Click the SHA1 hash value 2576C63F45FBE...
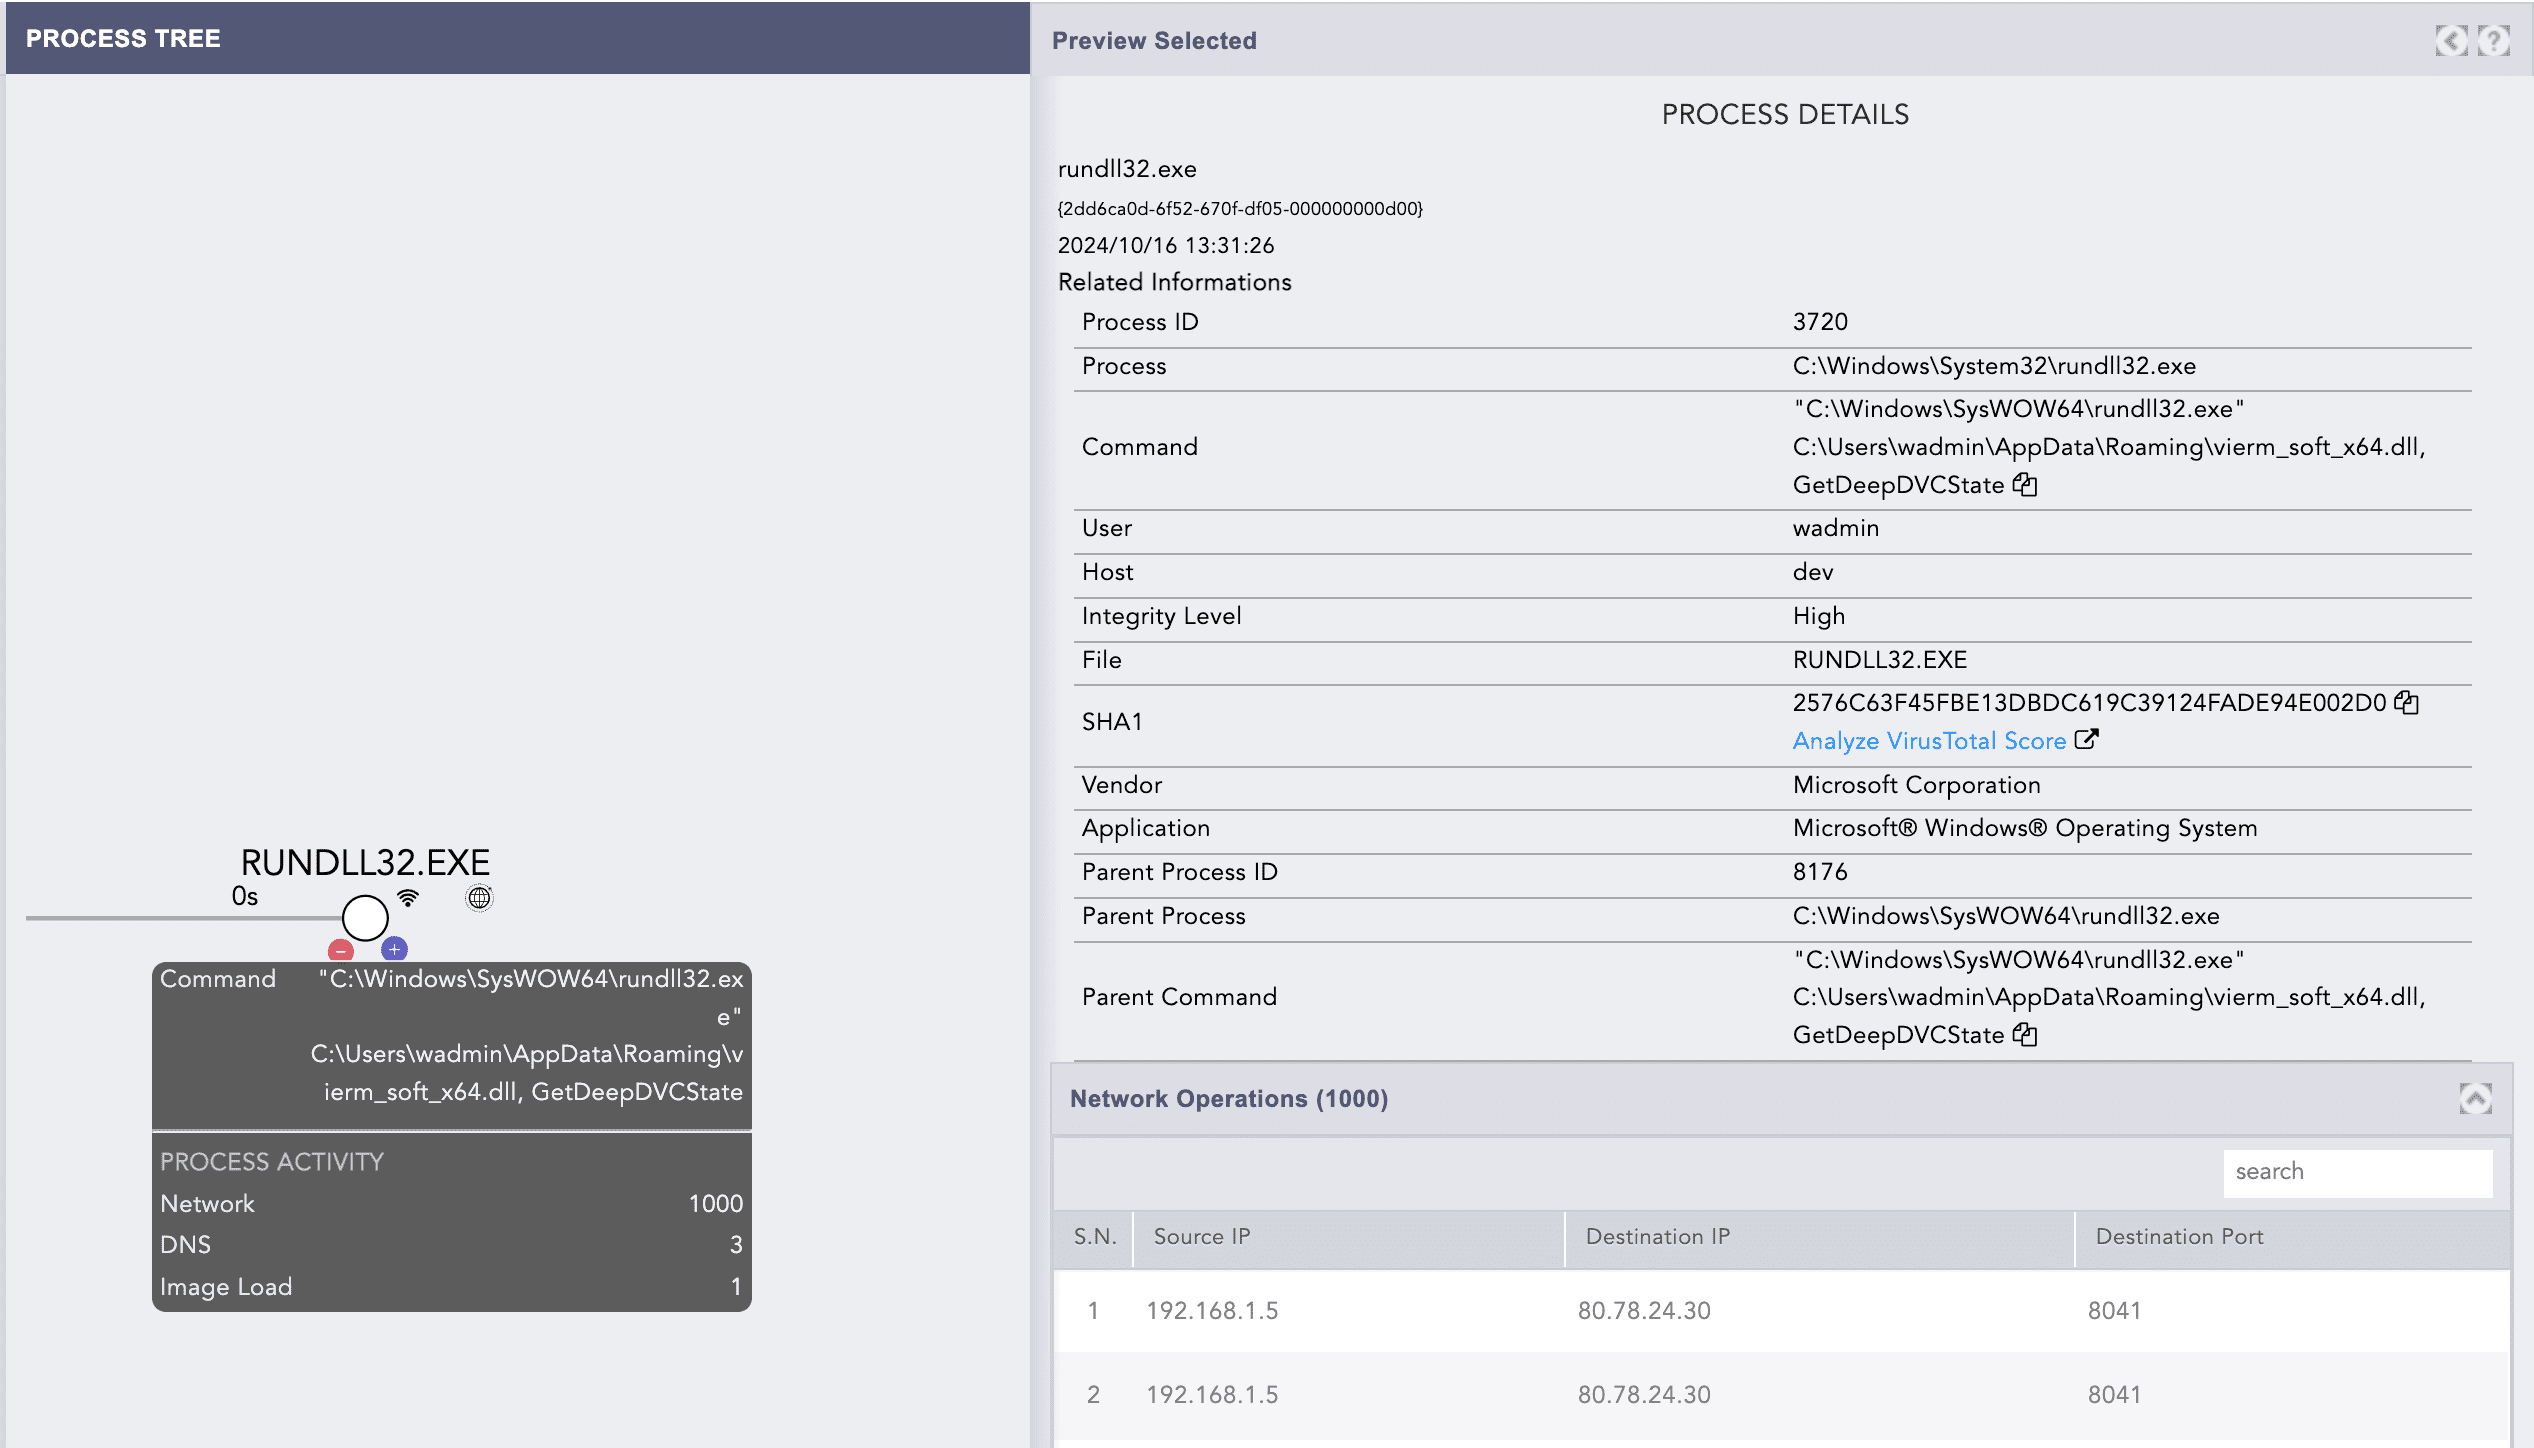 click(x=2089, y=703)
